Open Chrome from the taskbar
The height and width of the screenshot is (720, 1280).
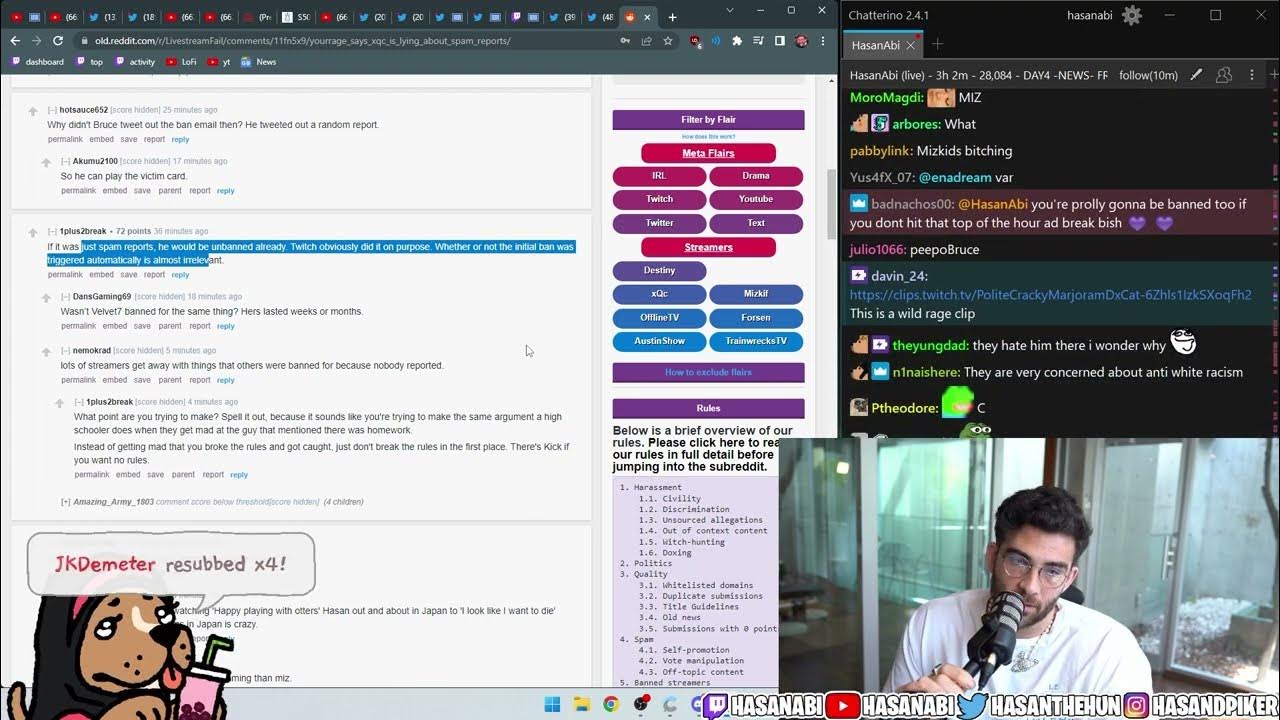tap(610, 704)
